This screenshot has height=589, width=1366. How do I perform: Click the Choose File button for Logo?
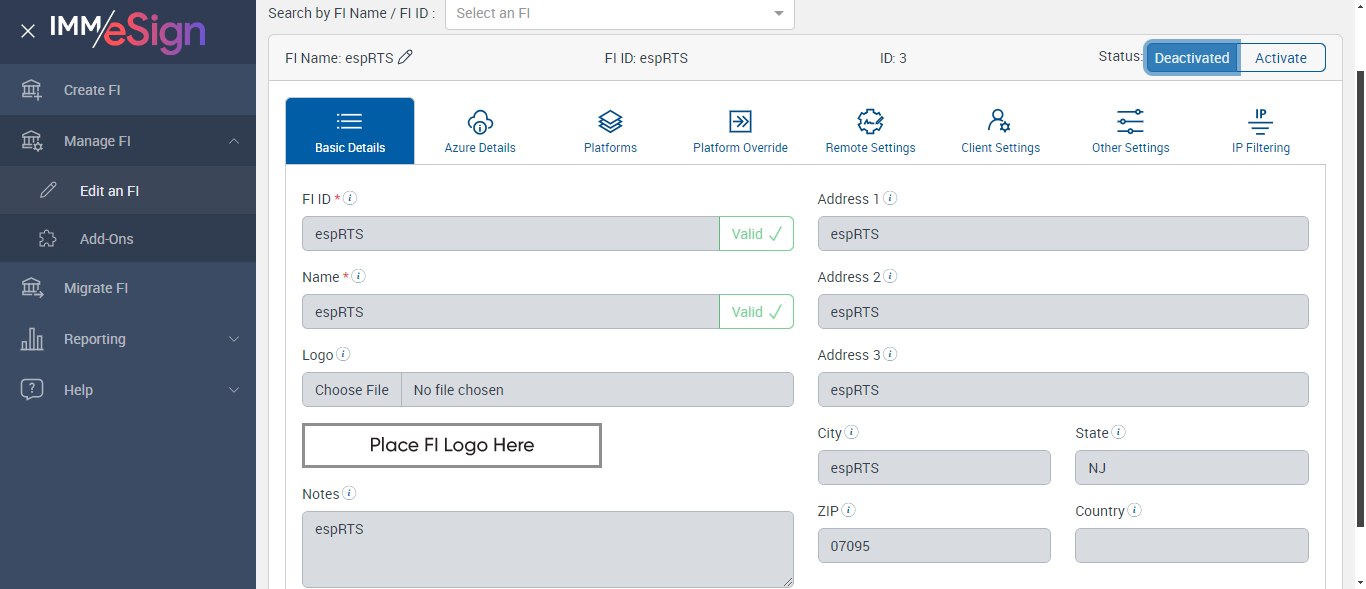352,390
